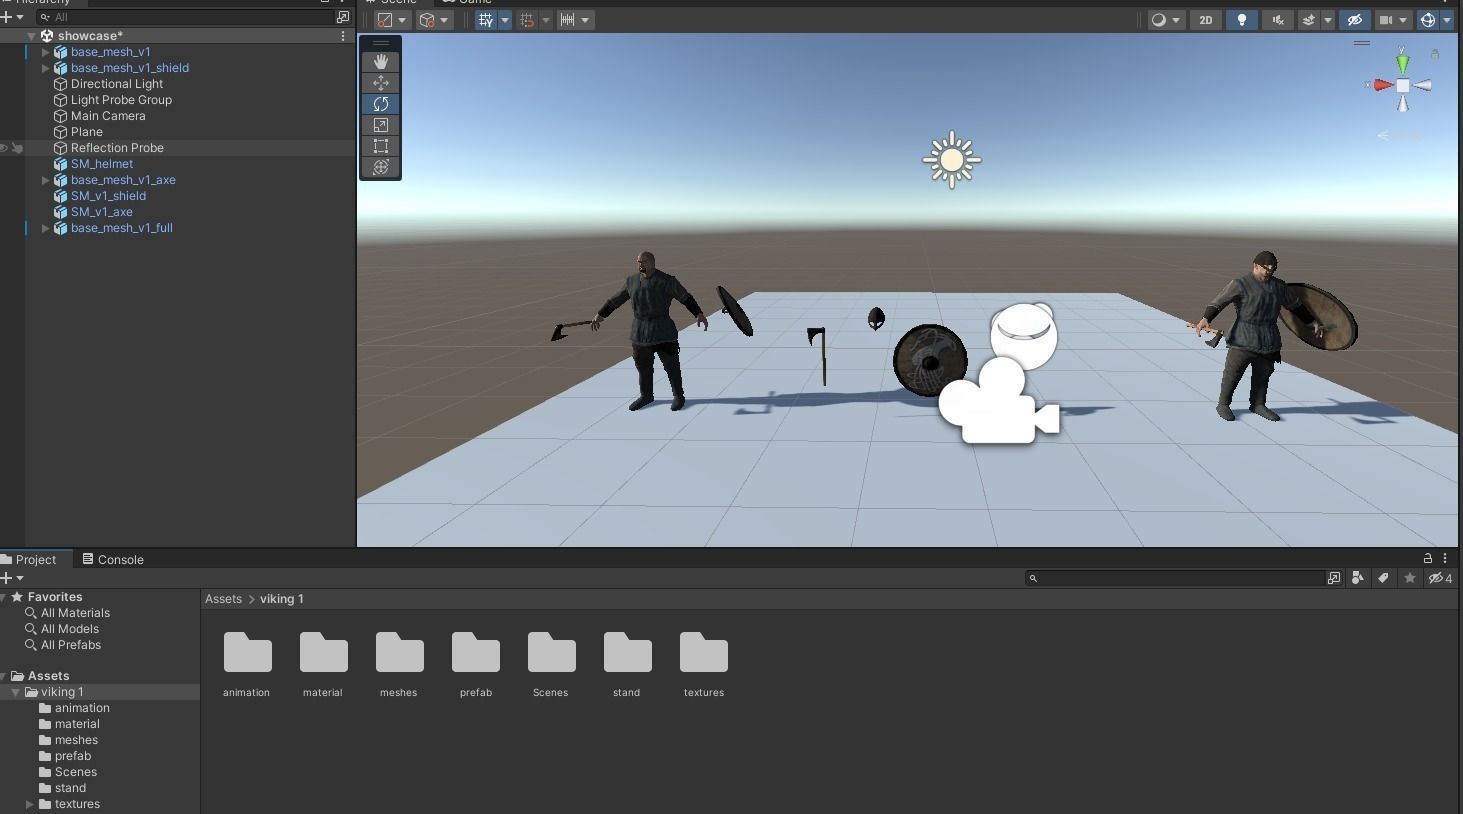
Task: Click the red X axis of orientation gizmo
Action: (x=1383, y=86)
